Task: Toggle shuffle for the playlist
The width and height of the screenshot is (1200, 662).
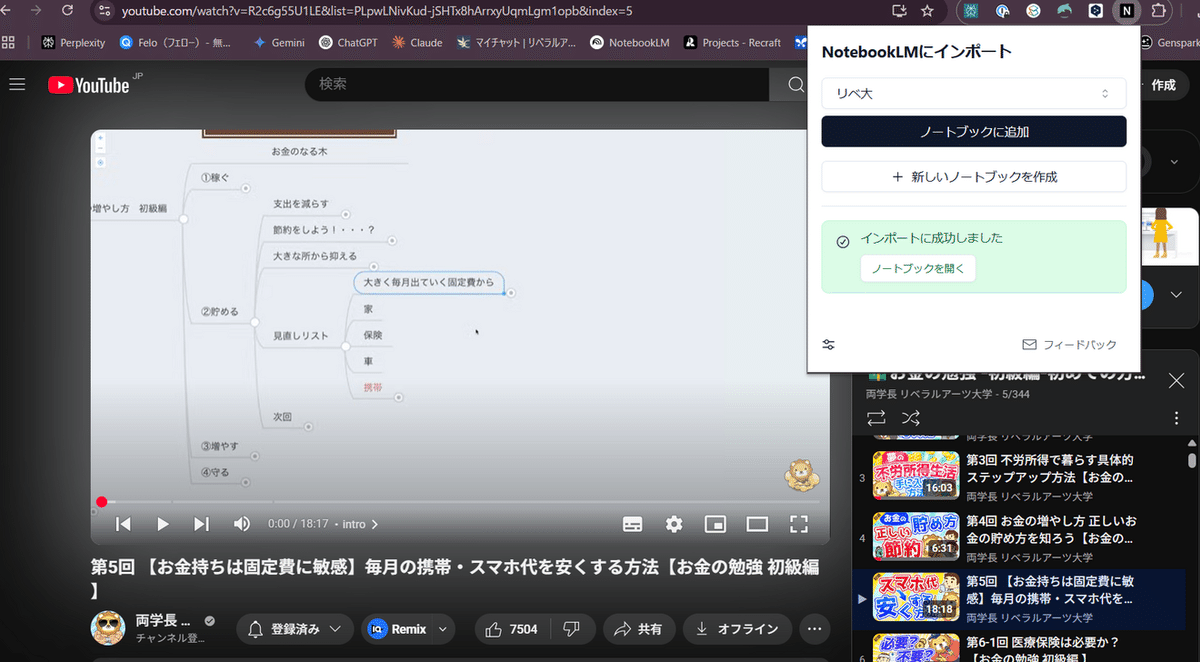Action: click(x=910, y=418)
